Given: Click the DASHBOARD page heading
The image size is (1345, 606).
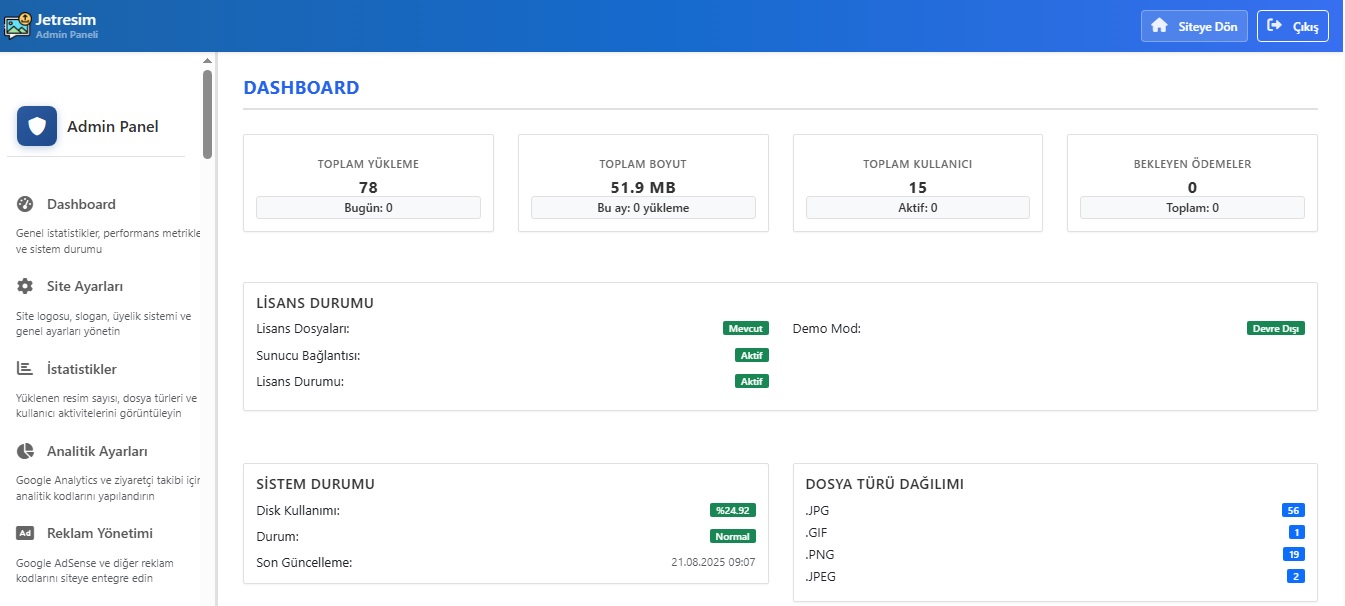Looking at the screenshot, I should pos(301,88).
